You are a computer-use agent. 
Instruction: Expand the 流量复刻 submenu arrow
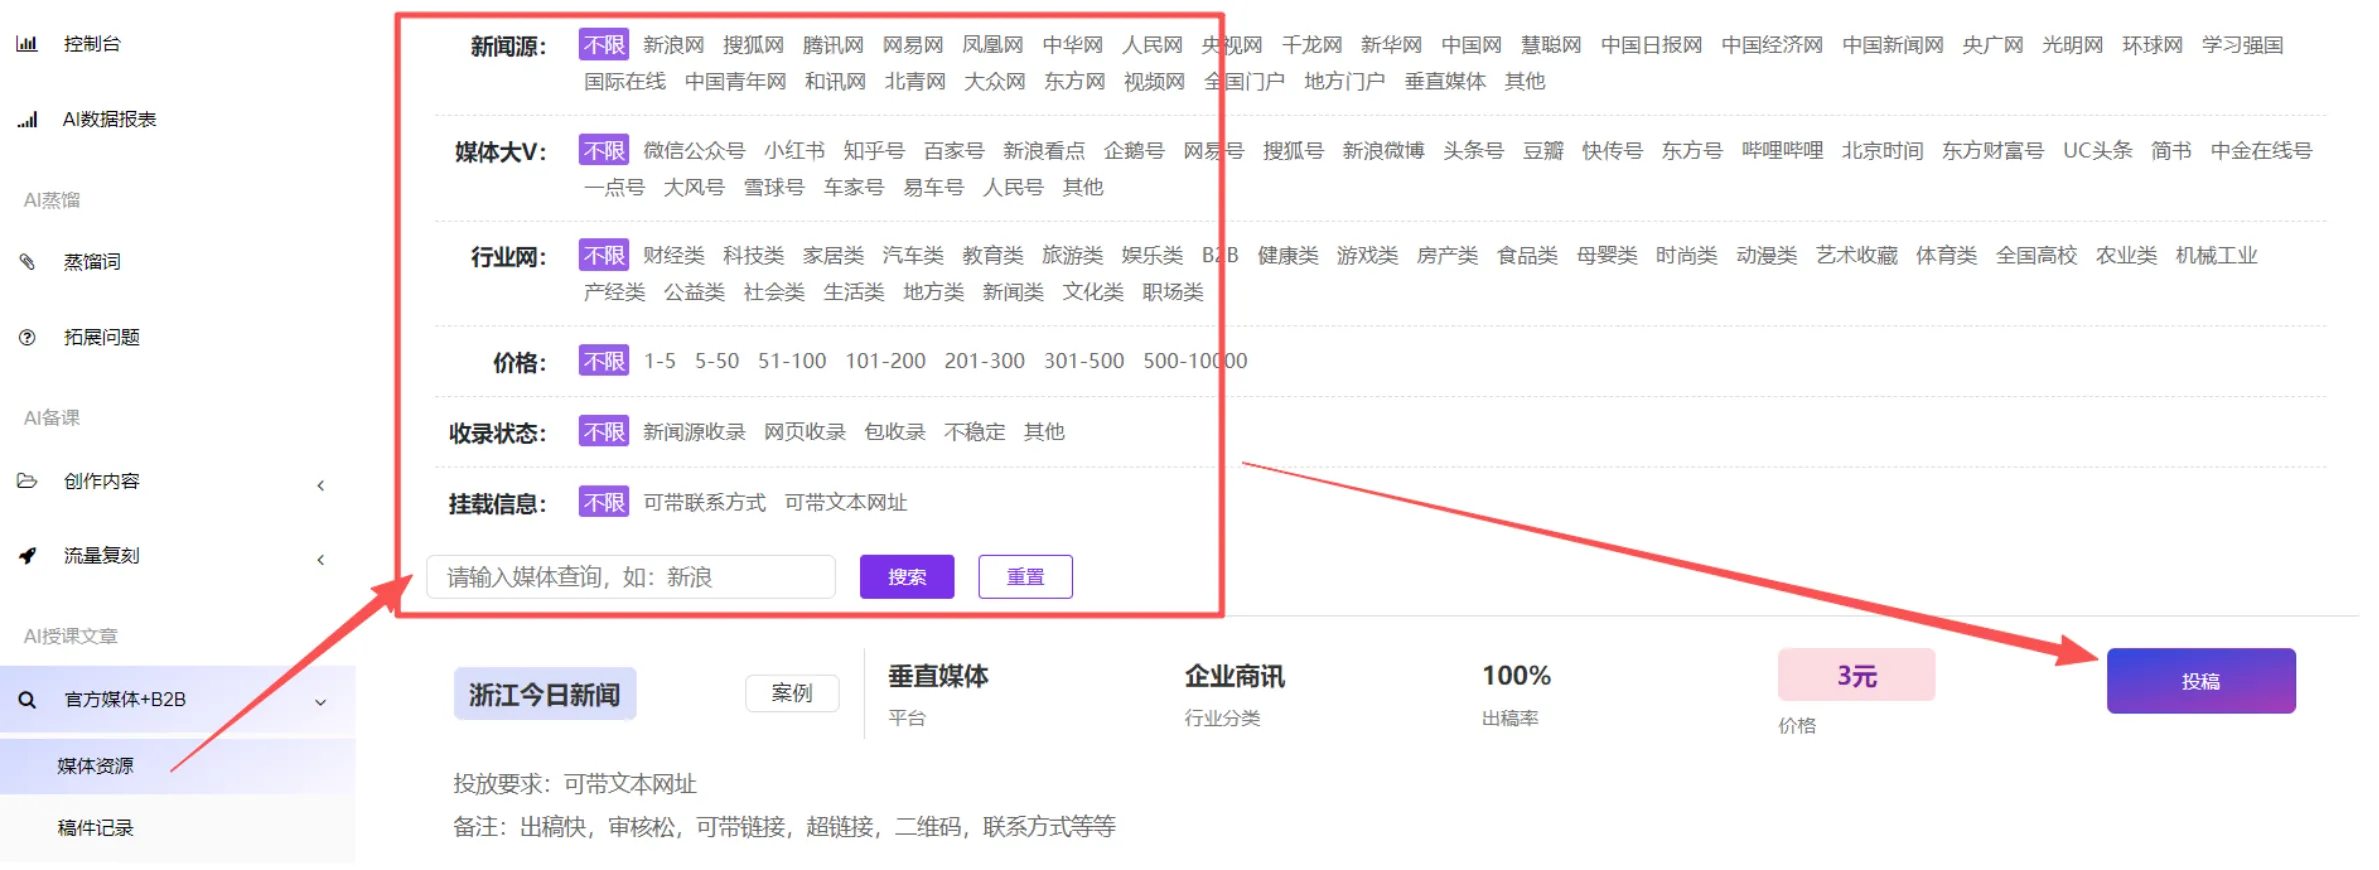pyautogui.click(x=320, y=559)
